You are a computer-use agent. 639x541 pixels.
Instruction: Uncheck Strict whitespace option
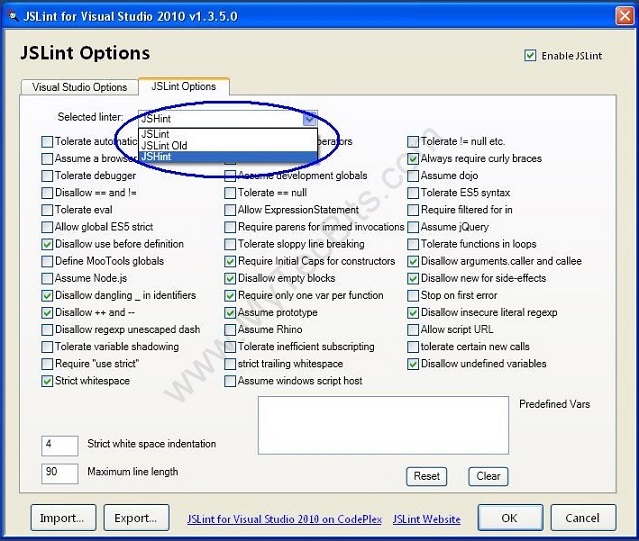point(47,381)
